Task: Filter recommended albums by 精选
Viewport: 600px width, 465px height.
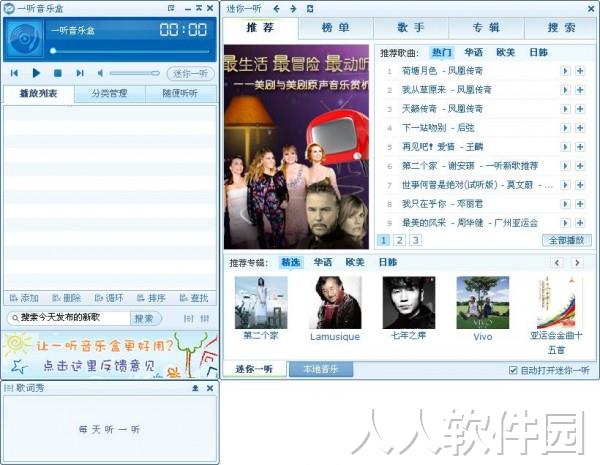Action: point(291,263)
